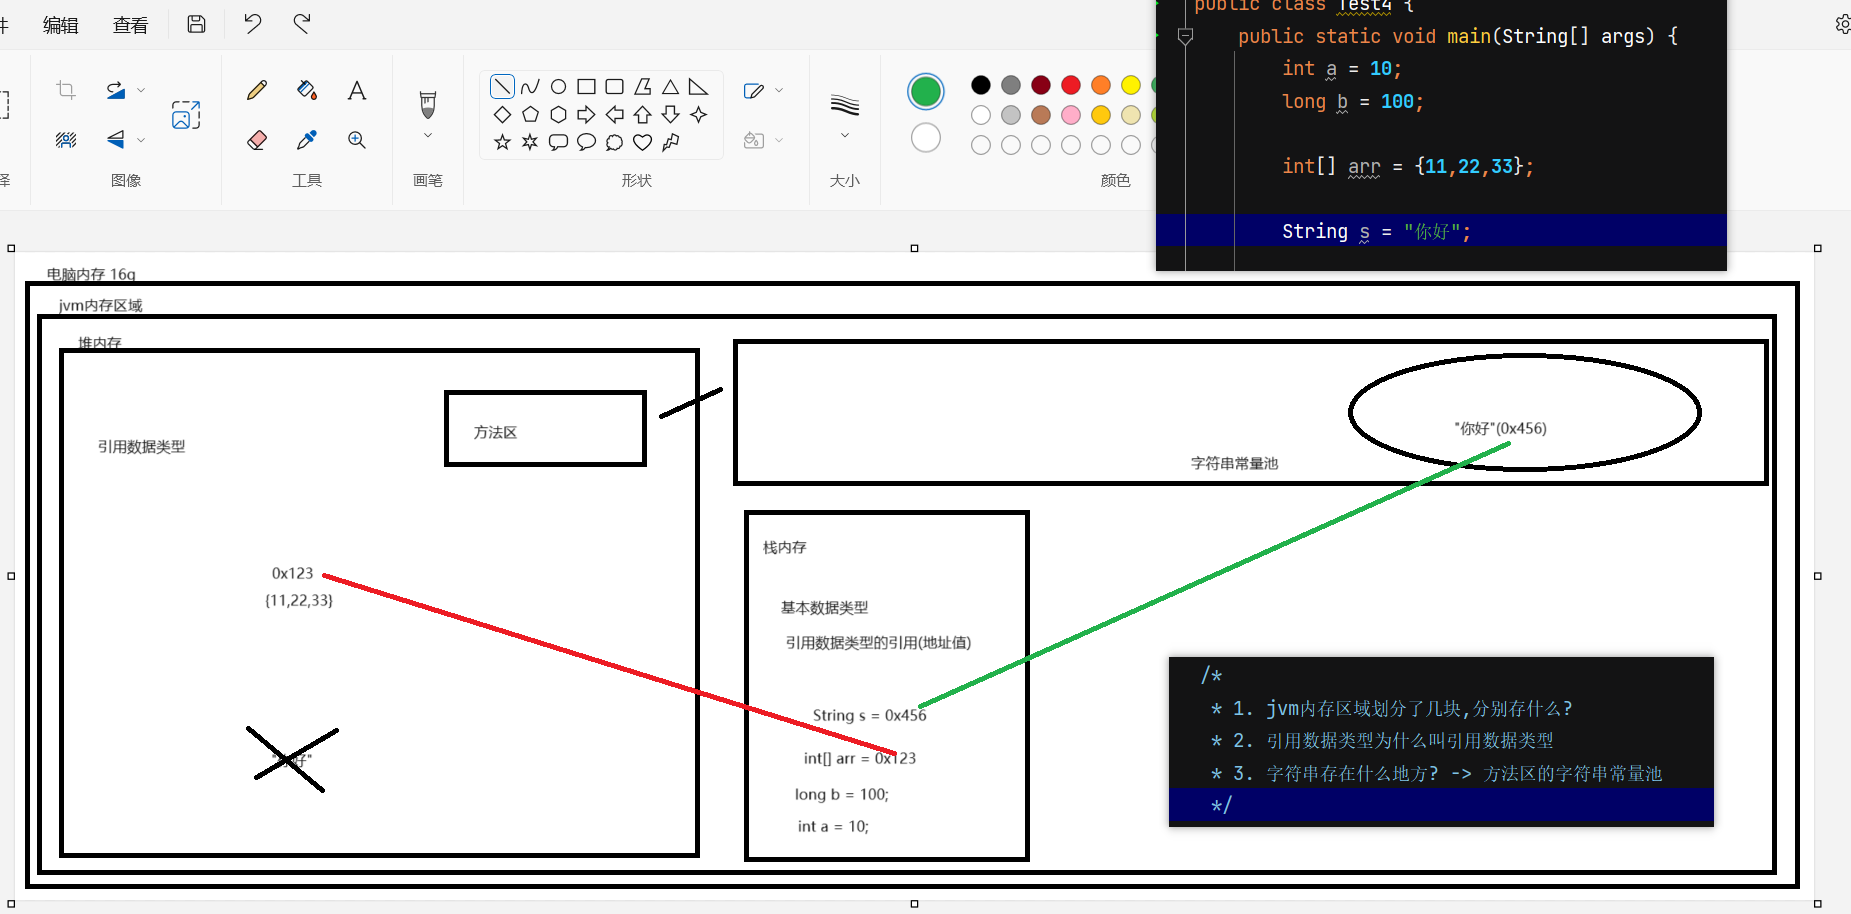Pick the black color swatch
This screenshot has width=1851, height=914.
click(981, 85)
